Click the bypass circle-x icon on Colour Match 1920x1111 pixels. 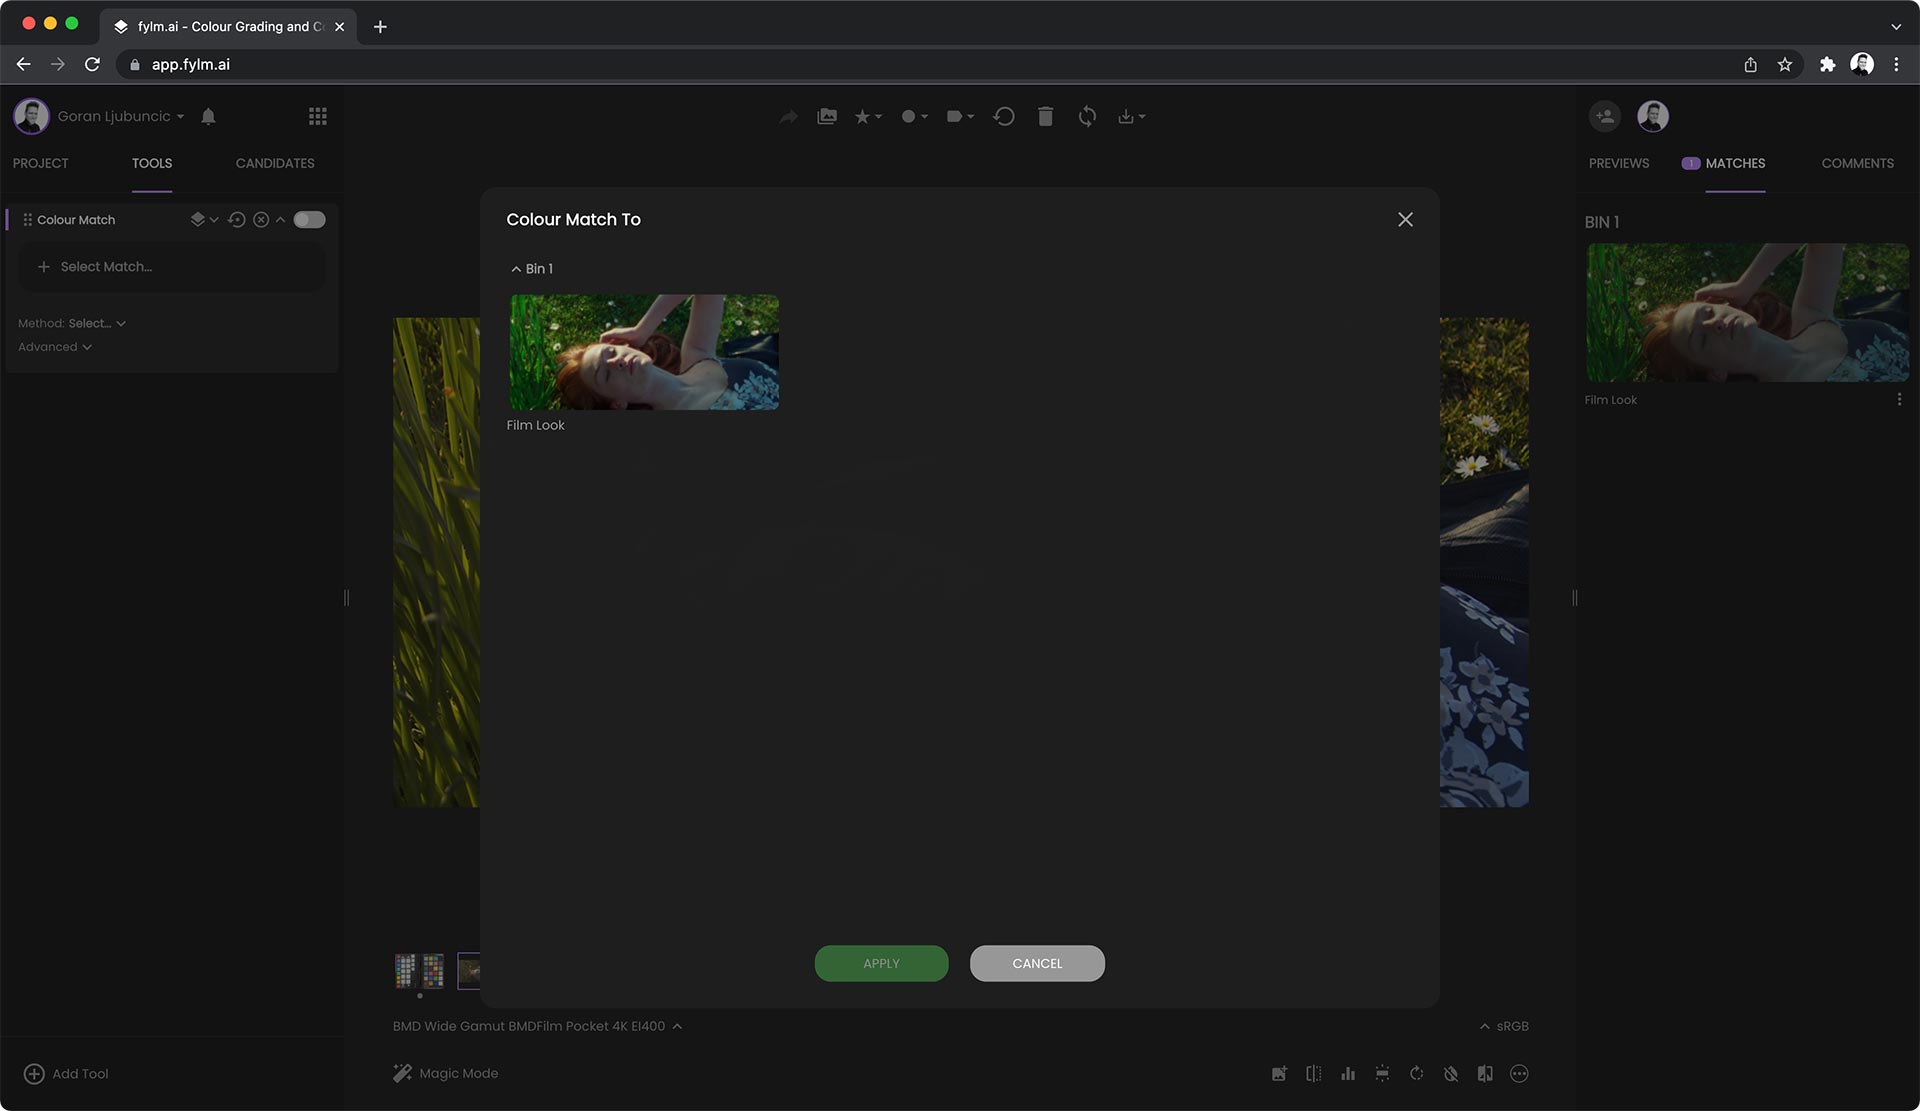(x=259, y=219)
